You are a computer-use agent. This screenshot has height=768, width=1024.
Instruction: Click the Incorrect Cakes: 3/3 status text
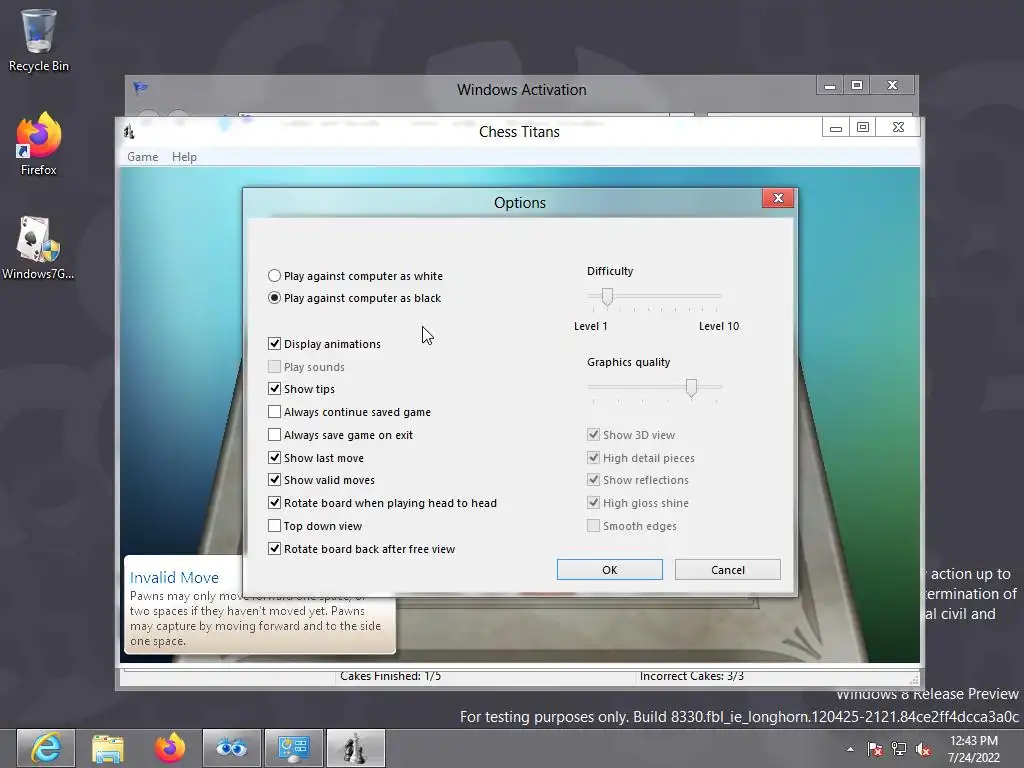[692, 676]
